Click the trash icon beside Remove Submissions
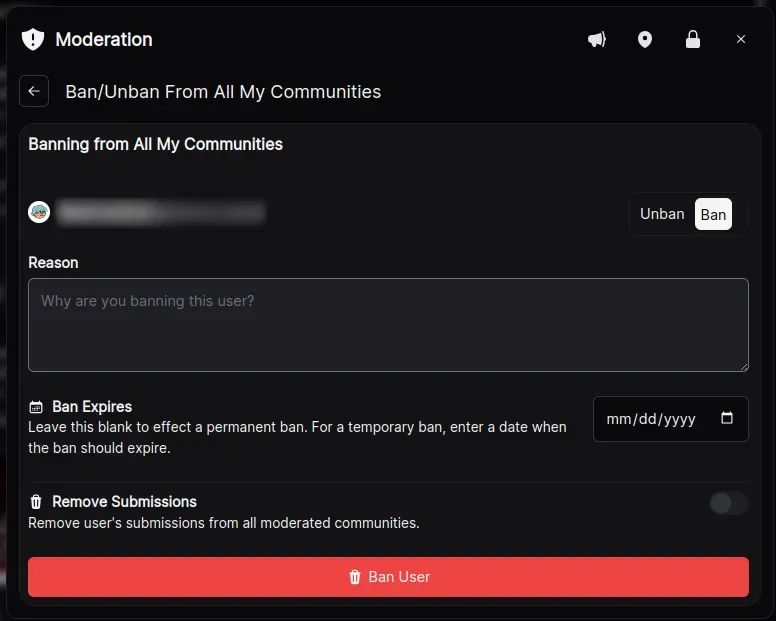Screen dimensions: 776x621 coord(36,502)
